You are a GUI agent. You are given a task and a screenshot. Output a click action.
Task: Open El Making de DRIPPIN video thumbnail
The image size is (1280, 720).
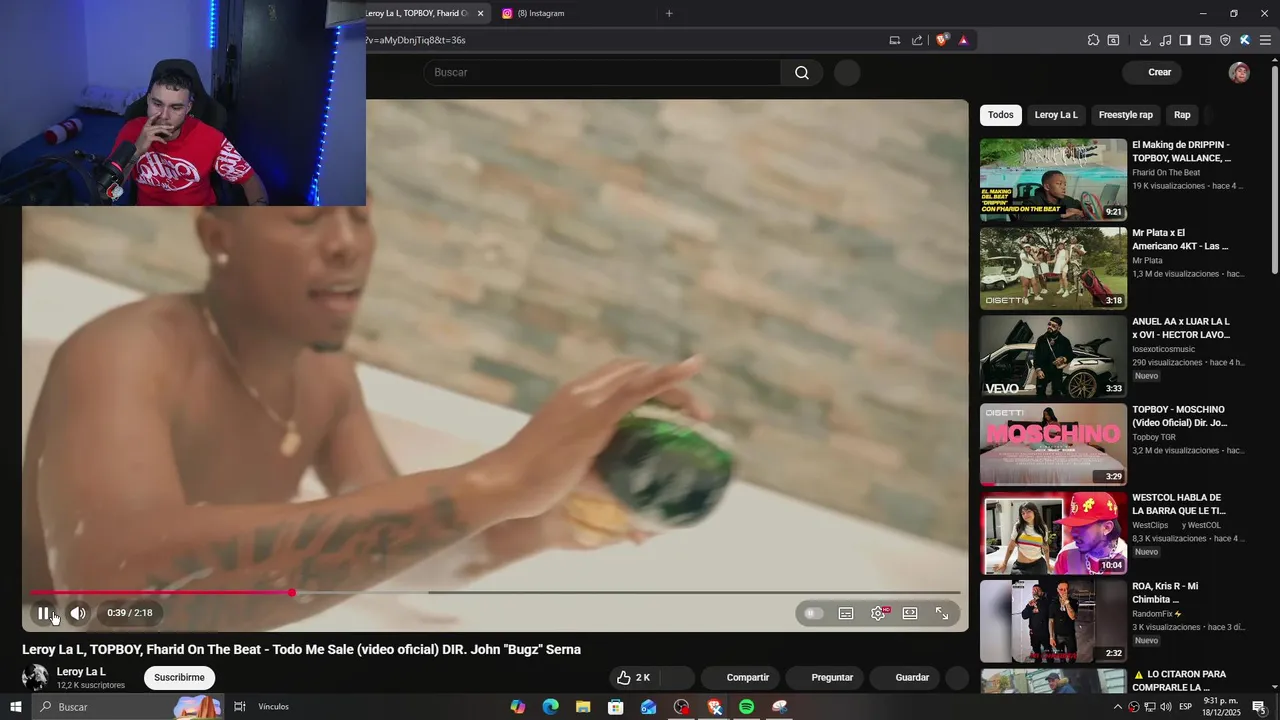coord(1053,180)
